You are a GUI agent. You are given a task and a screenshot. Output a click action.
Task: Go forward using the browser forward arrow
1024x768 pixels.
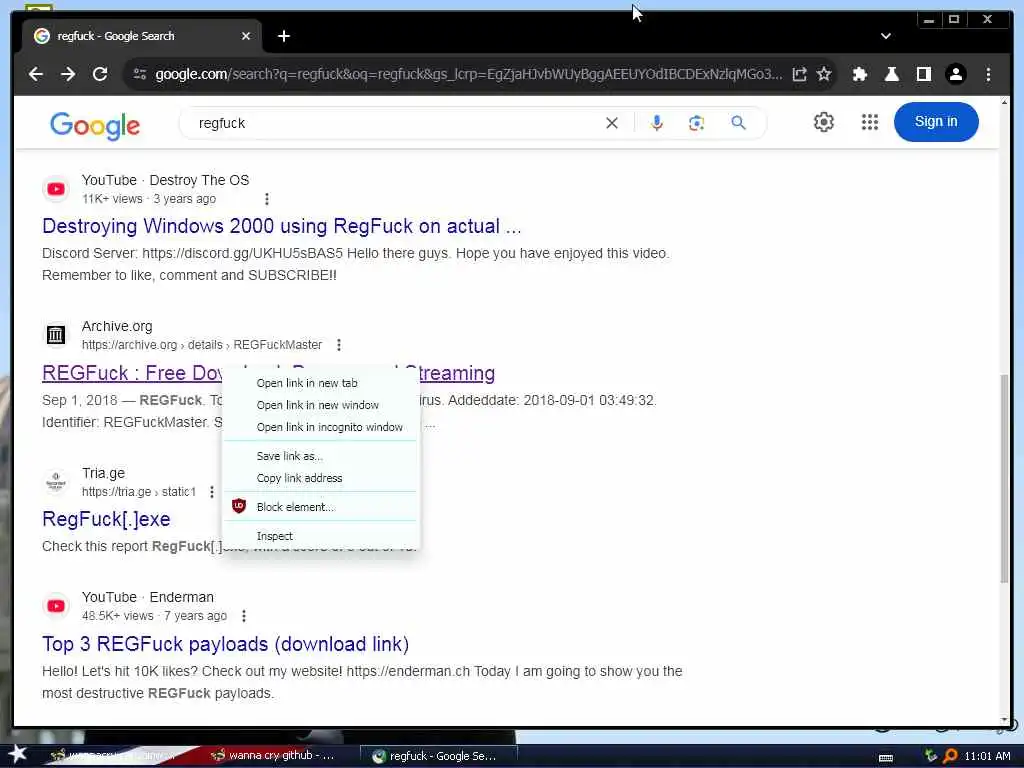point(68,74)
